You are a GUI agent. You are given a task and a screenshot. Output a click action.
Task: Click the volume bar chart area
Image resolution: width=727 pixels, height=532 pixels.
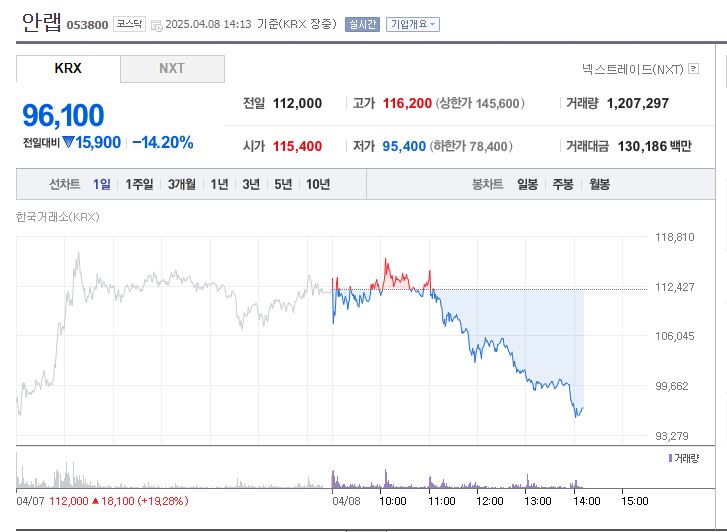[x=330, y=474]
